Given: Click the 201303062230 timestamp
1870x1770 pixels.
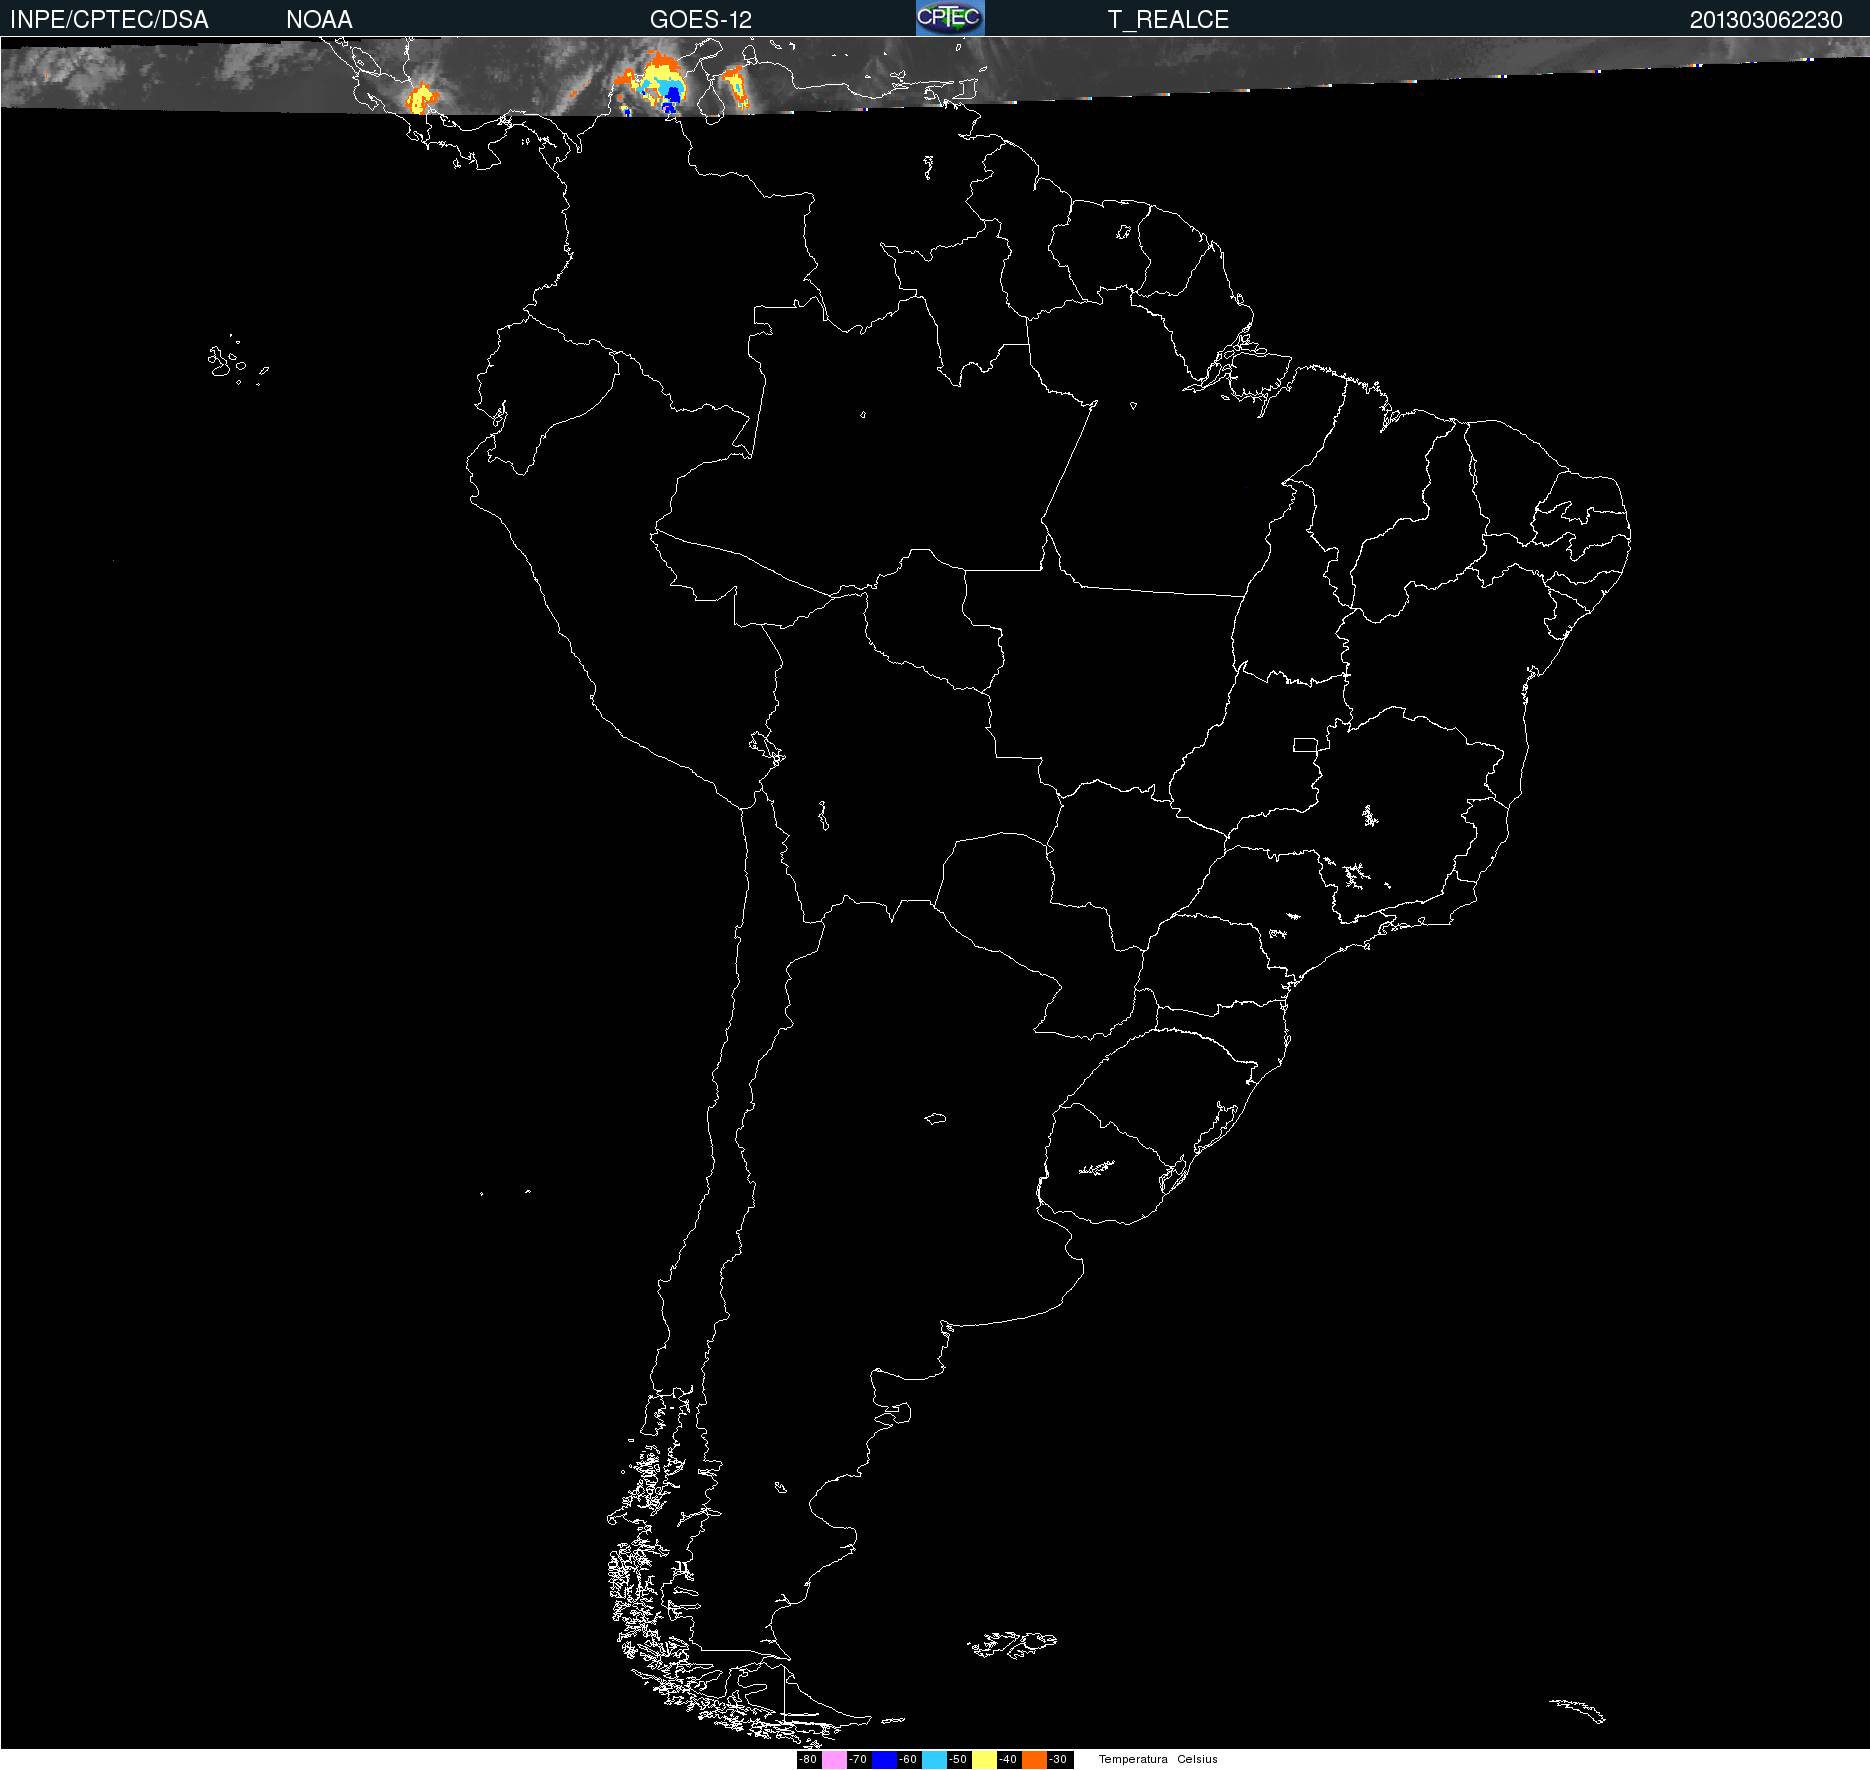Looking at the screenshot, I should [x=1766, y=20].
